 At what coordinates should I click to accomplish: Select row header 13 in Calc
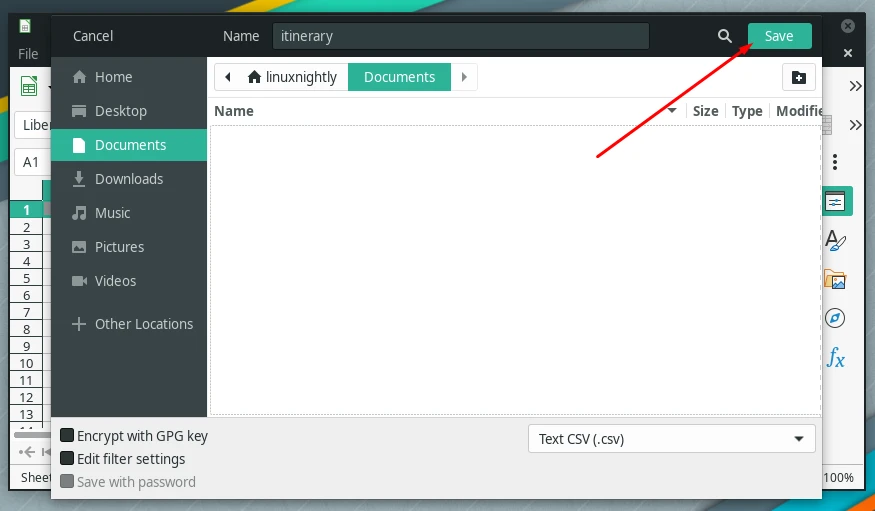(26, 414)
